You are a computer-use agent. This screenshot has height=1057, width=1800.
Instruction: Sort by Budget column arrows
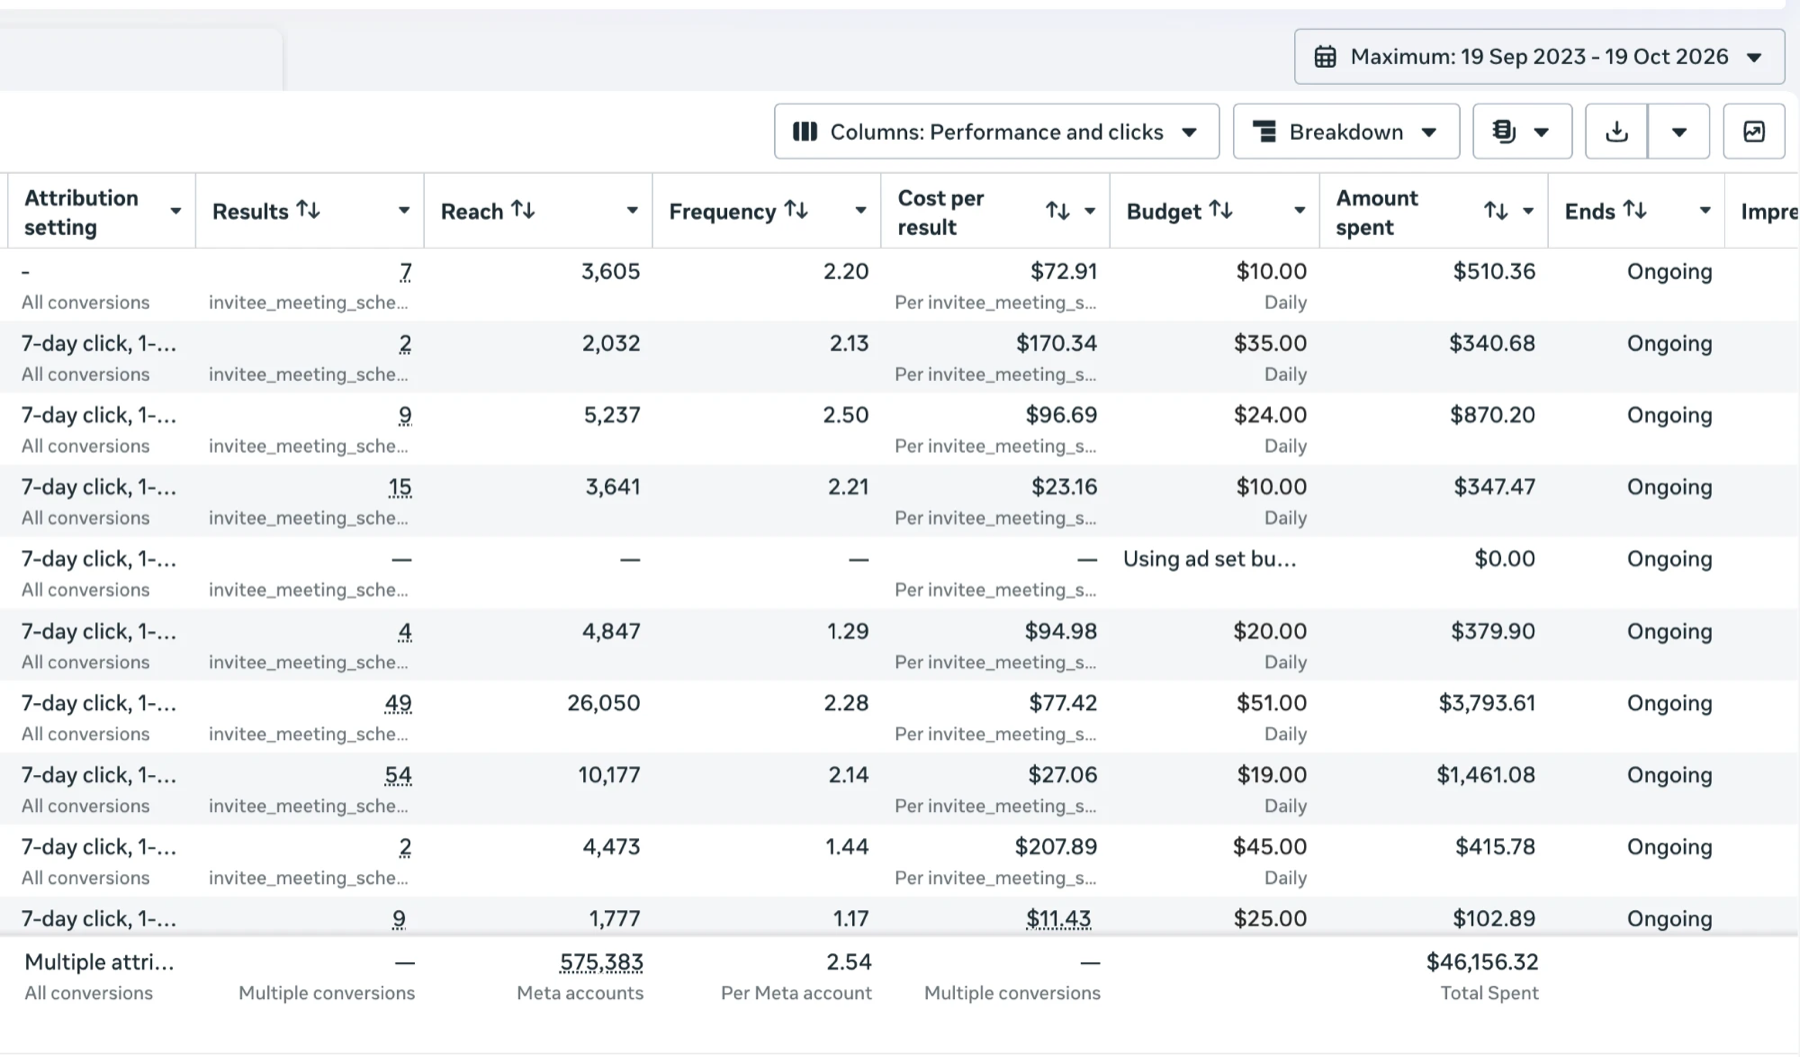pos(1220,210)
